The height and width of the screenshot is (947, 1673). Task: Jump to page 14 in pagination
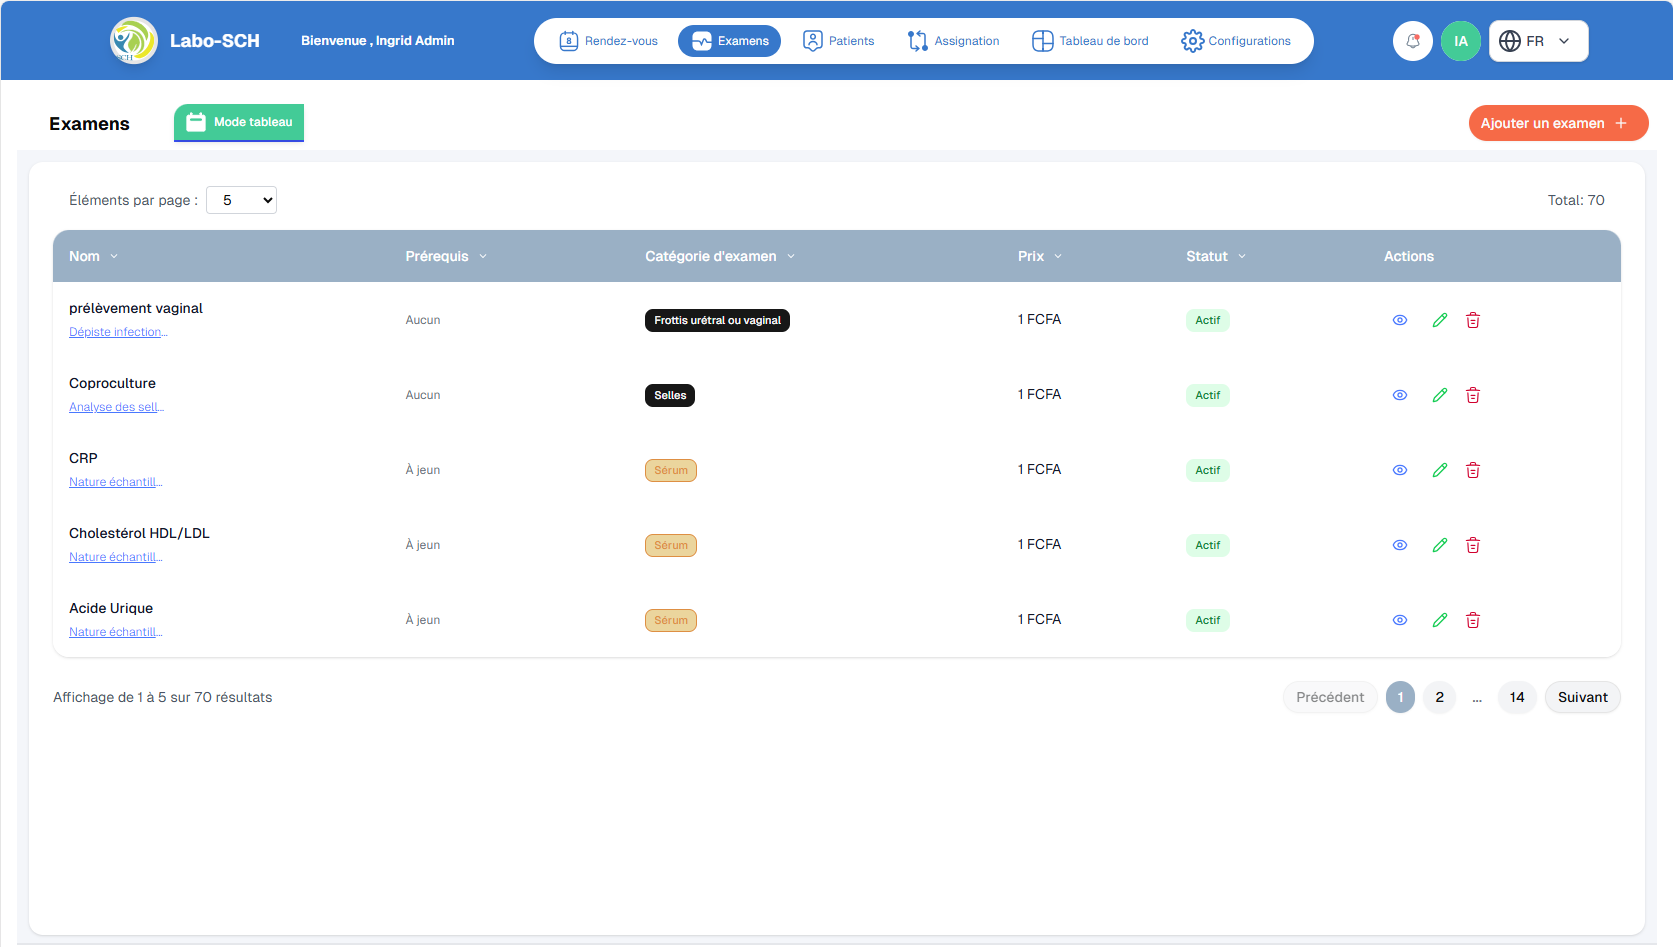1516,697
